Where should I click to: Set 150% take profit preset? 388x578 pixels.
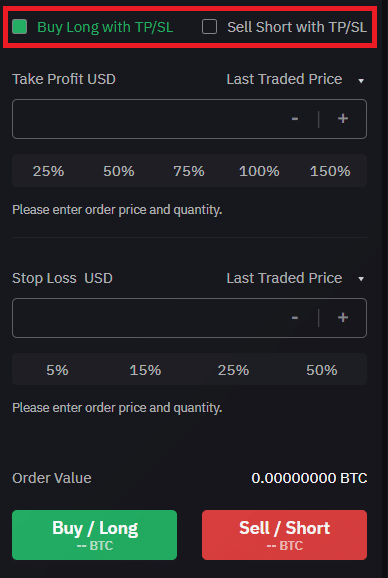tap(330, 171)
